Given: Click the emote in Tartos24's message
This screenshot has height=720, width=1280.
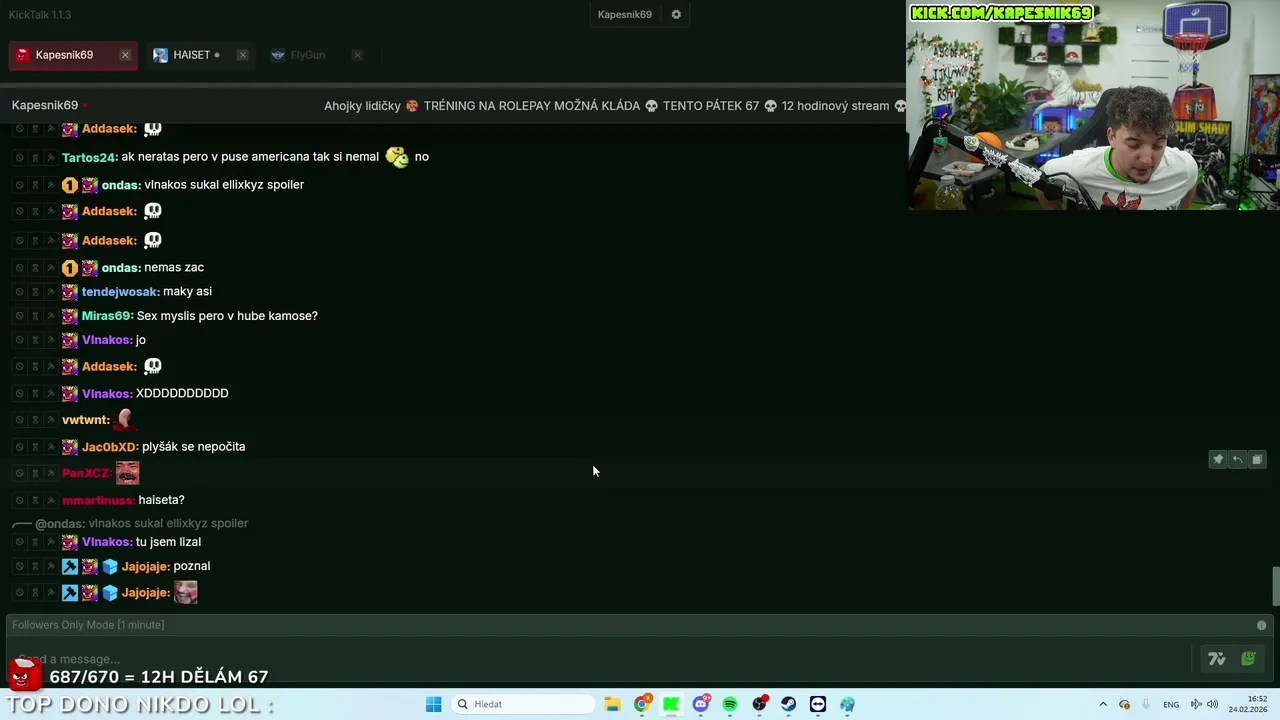Looking at the screenshot, I should click(x=397, y=157).
